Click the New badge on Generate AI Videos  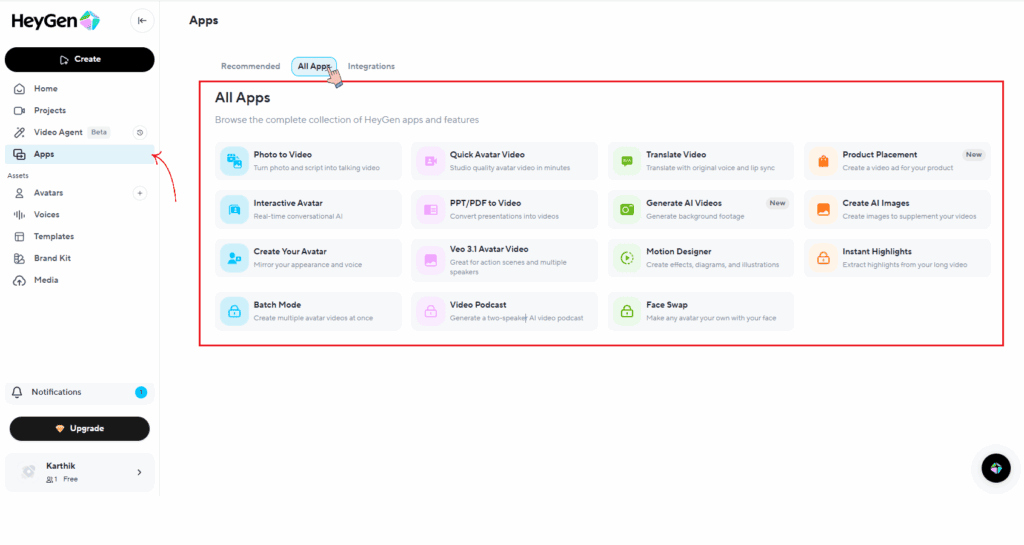[x=777, y=203]
